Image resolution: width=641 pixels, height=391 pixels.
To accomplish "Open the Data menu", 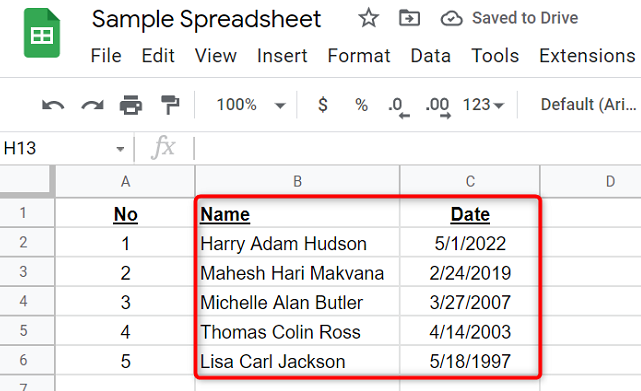I will (430, 56).
